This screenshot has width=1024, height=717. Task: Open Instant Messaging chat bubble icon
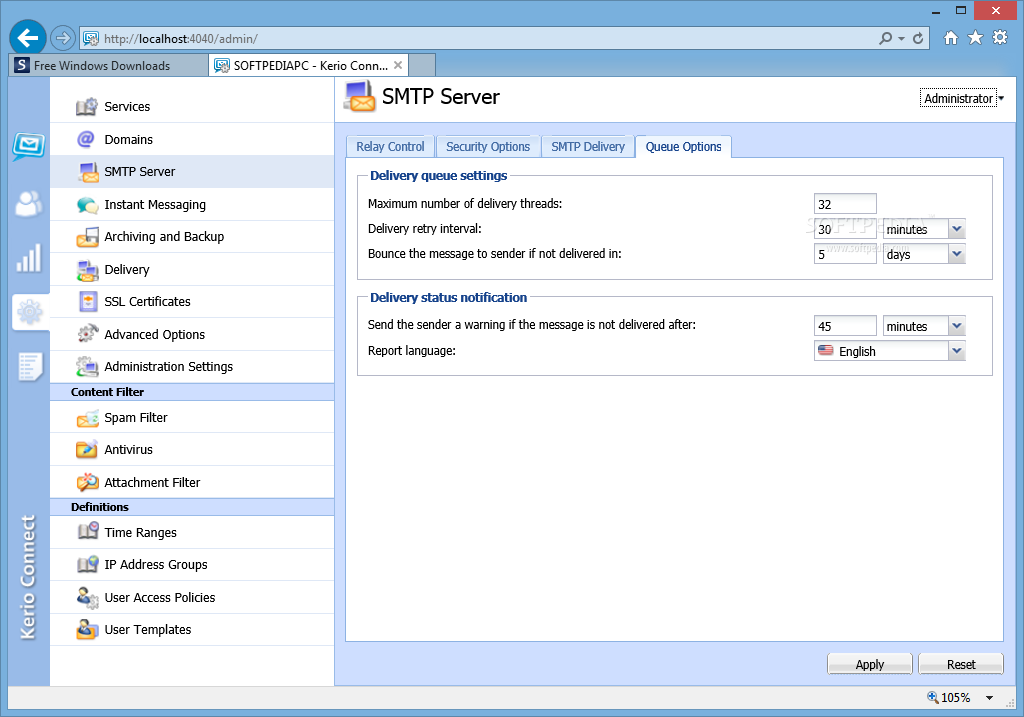[88, 205]
